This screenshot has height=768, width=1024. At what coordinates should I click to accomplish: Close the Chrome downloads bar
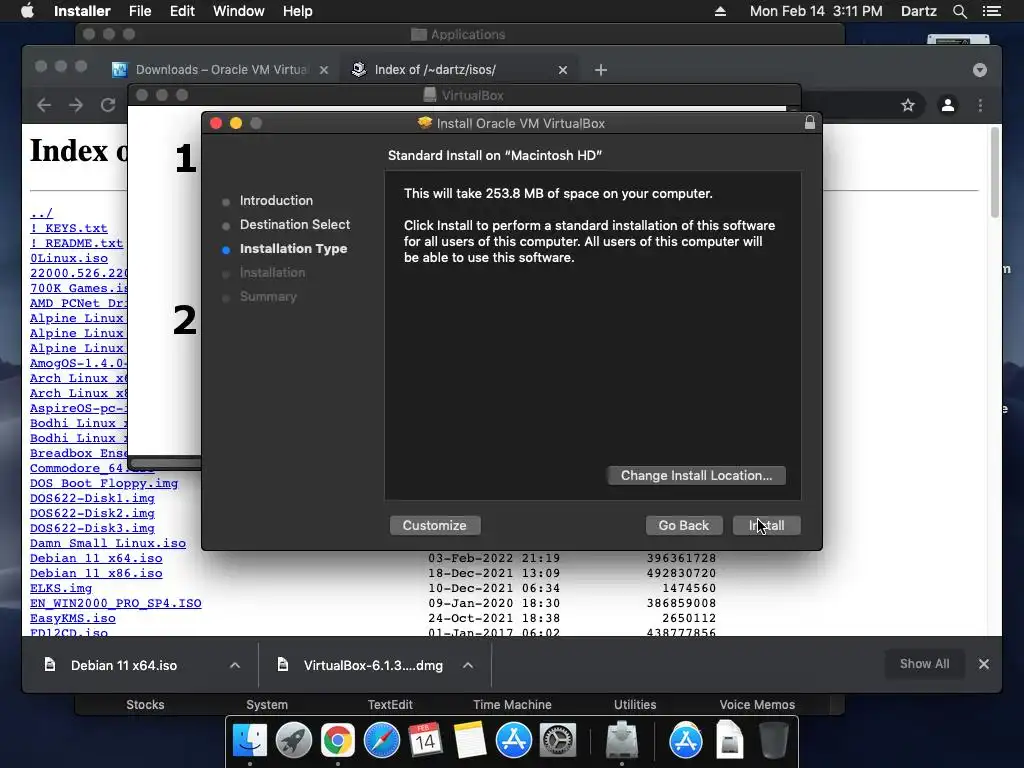click(x=984, y=664)
